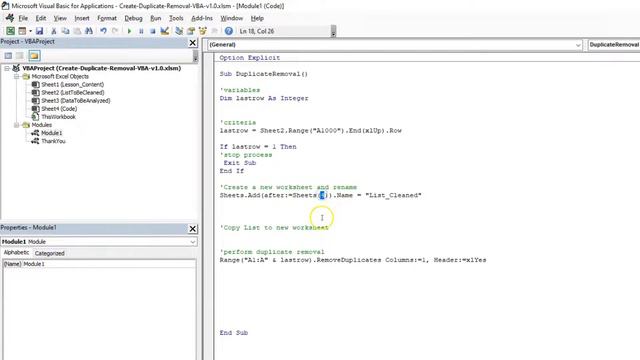640x360 pixels.
Task: Click the View Microsoft Excel icon
Action: point(10,31)
